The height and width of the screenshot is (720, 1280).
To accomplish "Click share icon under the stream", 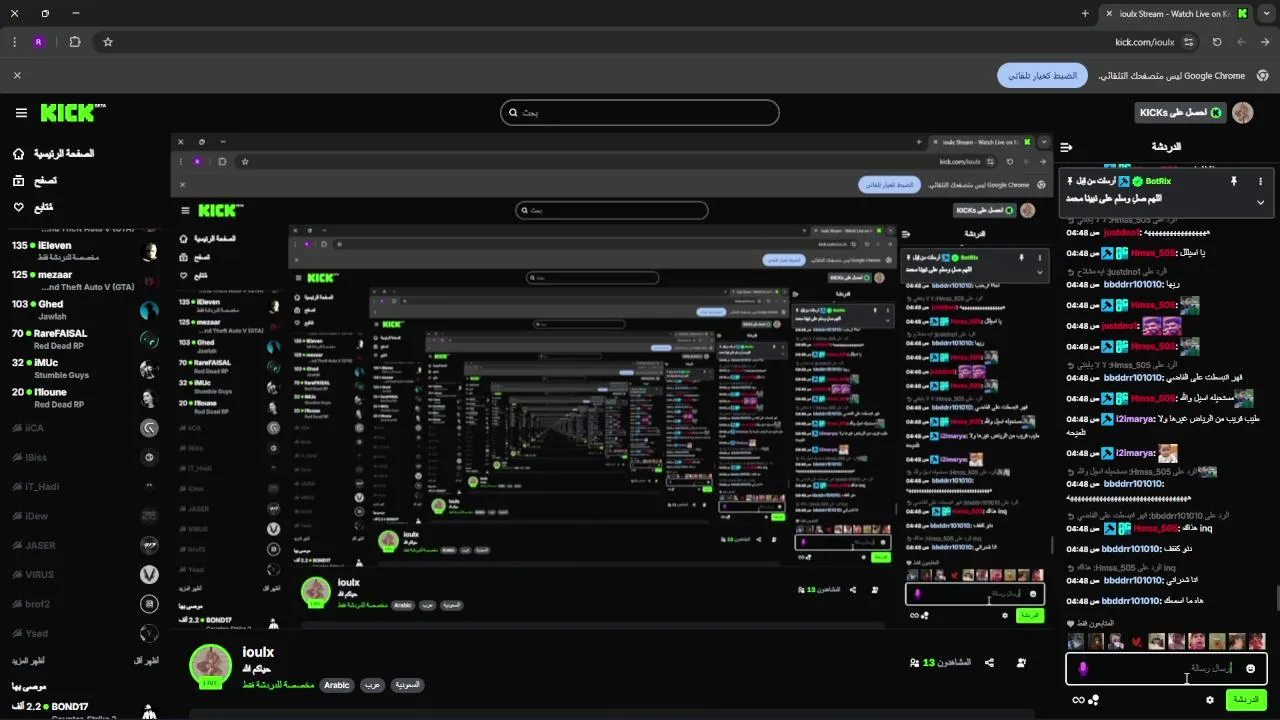I will [989, 662].
